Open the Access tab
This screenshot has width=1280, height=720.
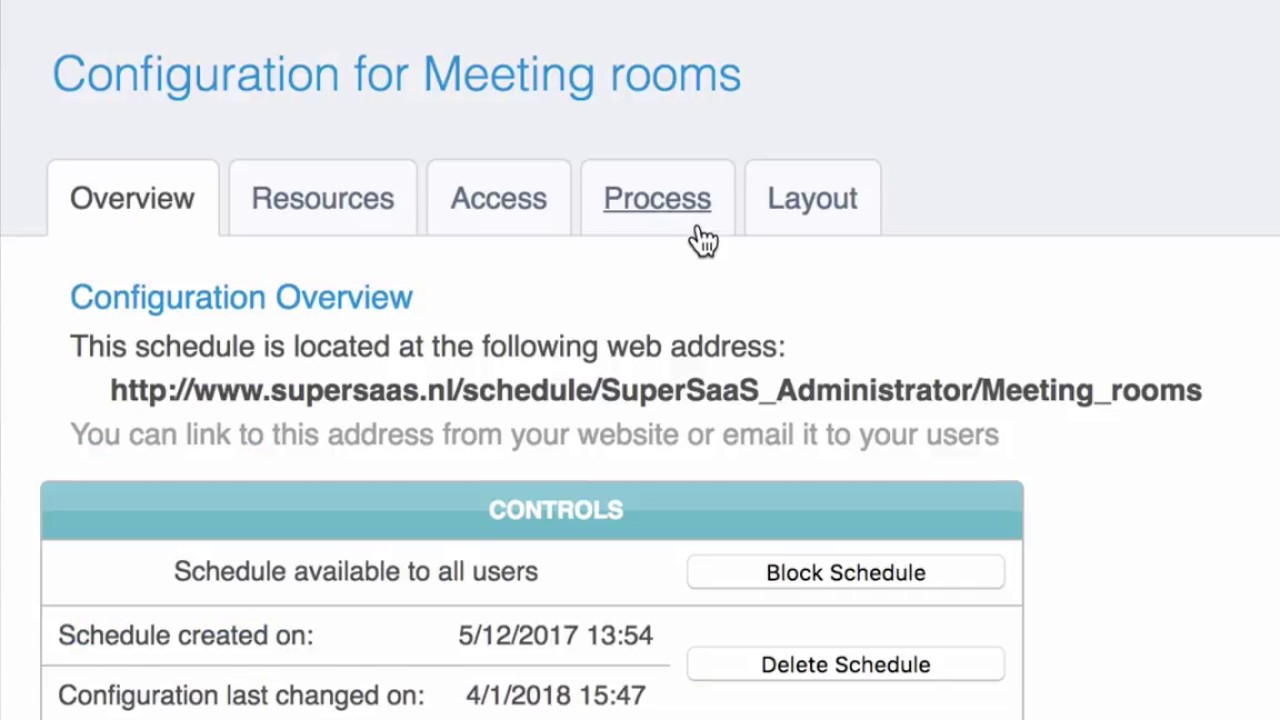coord(498,198)
